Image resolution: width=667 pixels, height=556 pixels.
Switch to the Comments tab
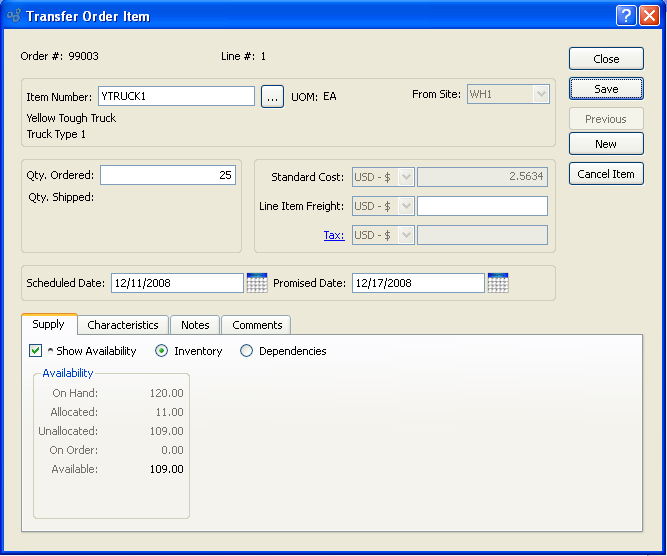tap(257, 325)
